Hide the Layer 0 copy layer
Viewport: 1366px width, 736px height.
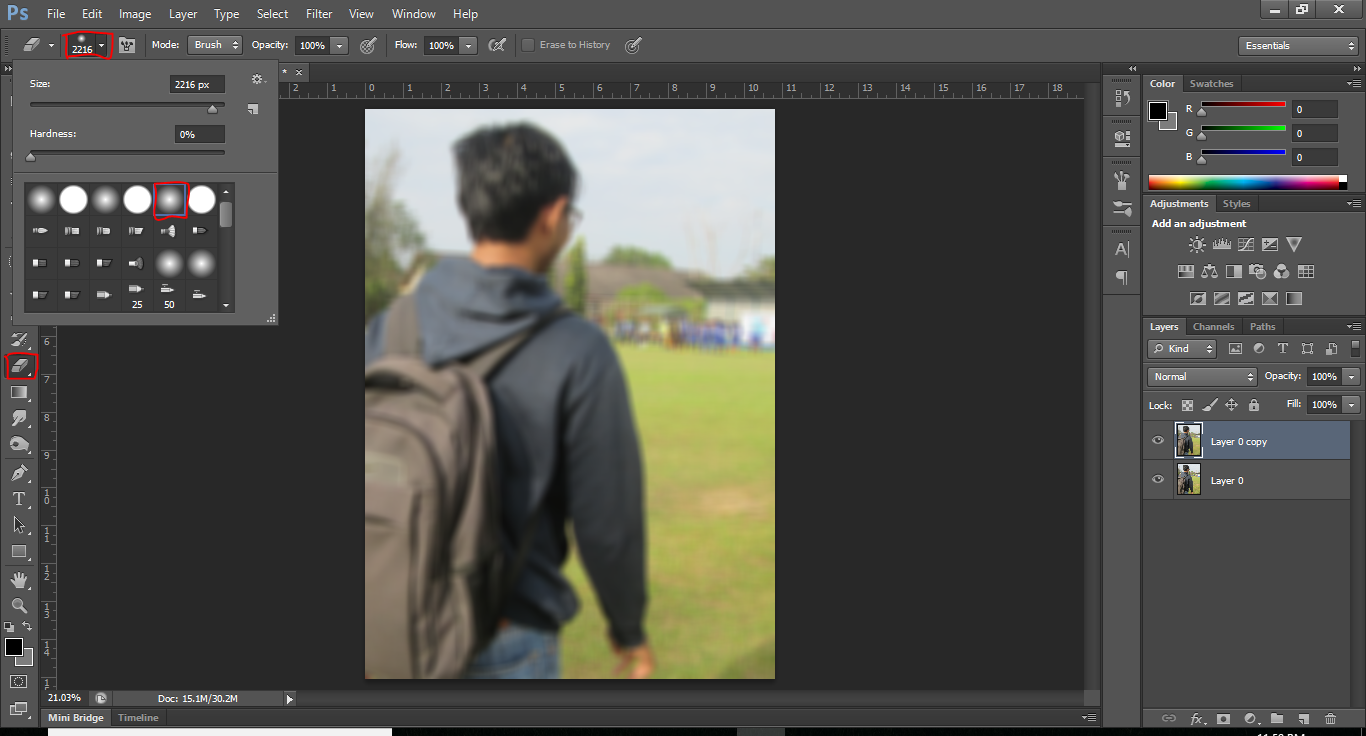click(x=1158, y=440)
